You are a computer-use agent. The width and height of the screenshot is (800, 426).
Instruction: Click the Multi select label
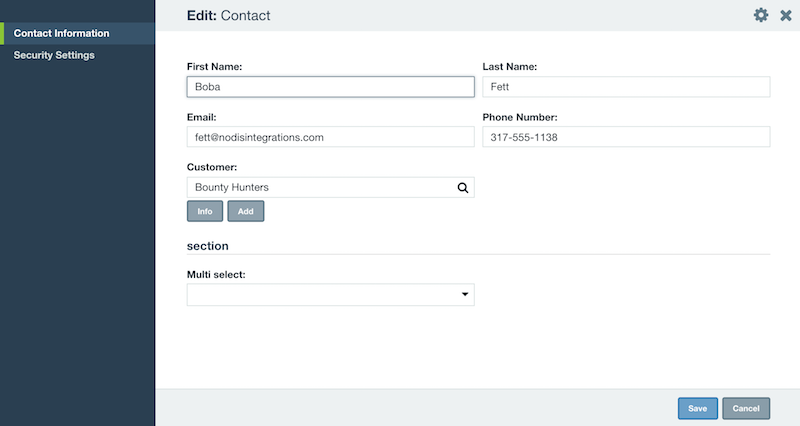click(x=216, y=274)
